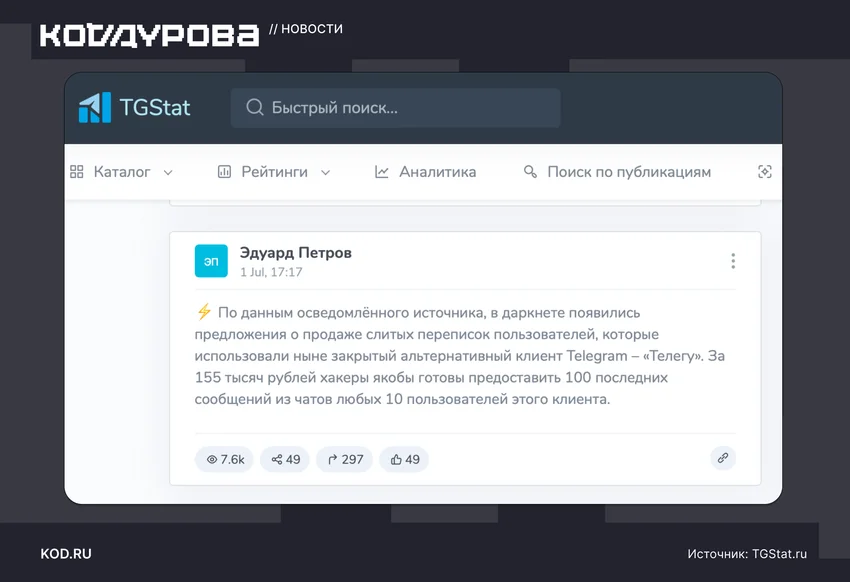Open Поиск по публикациям
850x582 pixels.
pos(629,172)
